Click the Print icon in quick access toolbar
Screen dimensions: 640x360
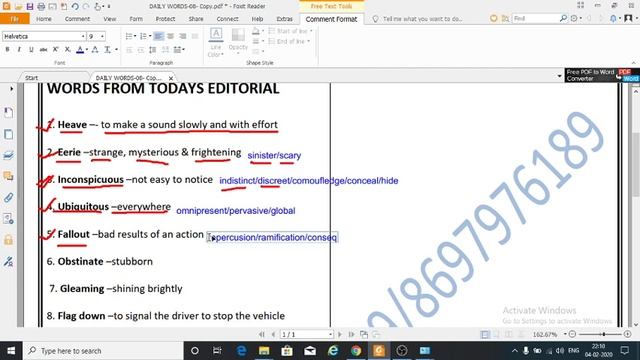click(x=41, y=6)
